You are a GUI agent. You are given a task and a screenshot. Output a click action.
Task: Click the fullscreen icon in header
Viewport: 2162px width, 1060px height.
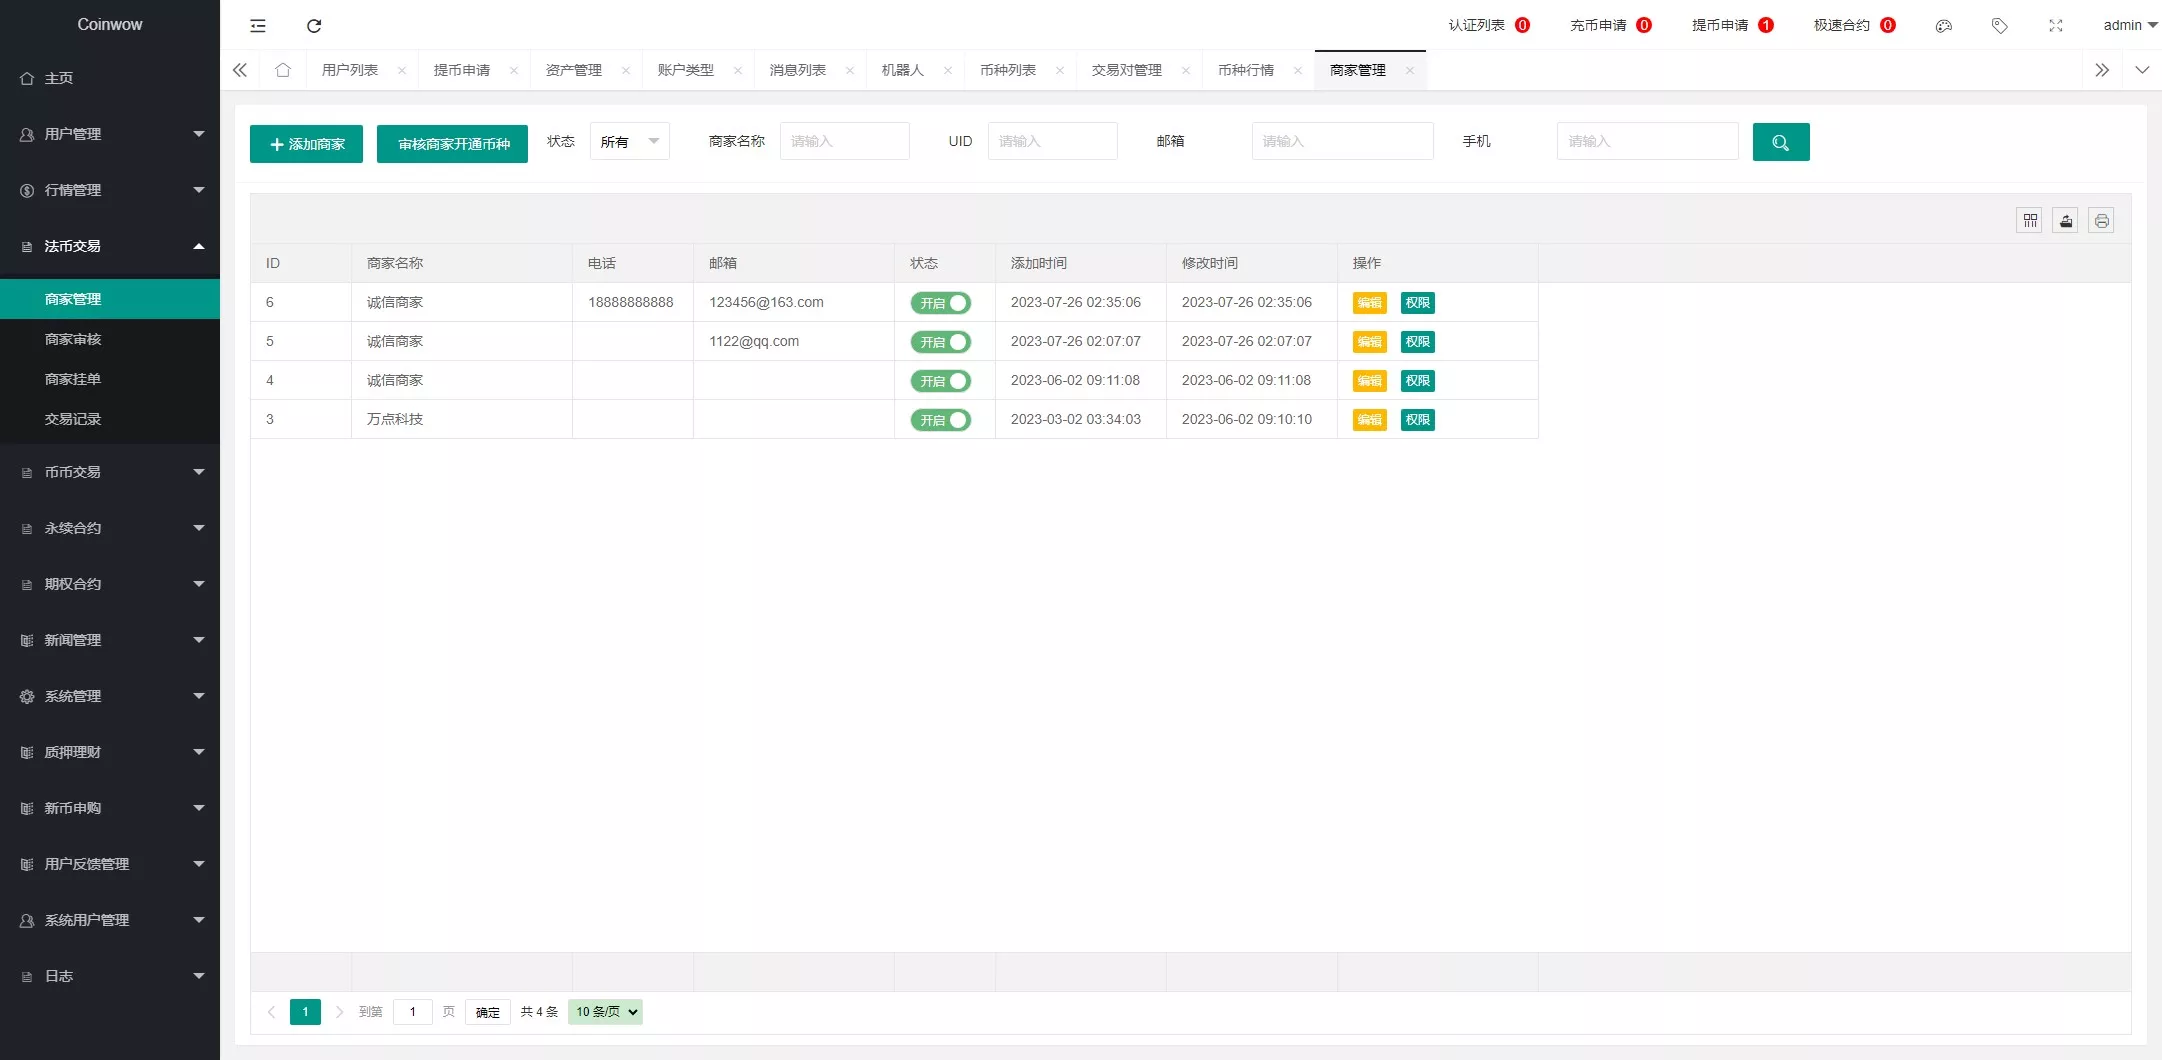(x=2055, y=26)
